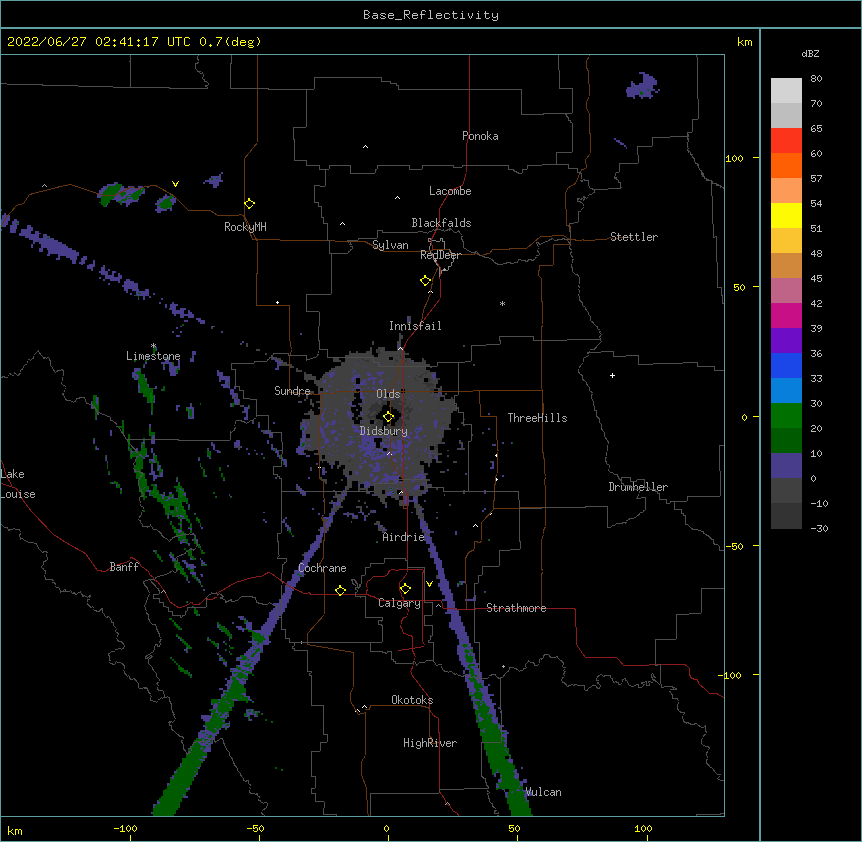Select the light blue 30-33 dBZ swatch
This screenshot has width=862, height=842.
(x=786, y=390)
